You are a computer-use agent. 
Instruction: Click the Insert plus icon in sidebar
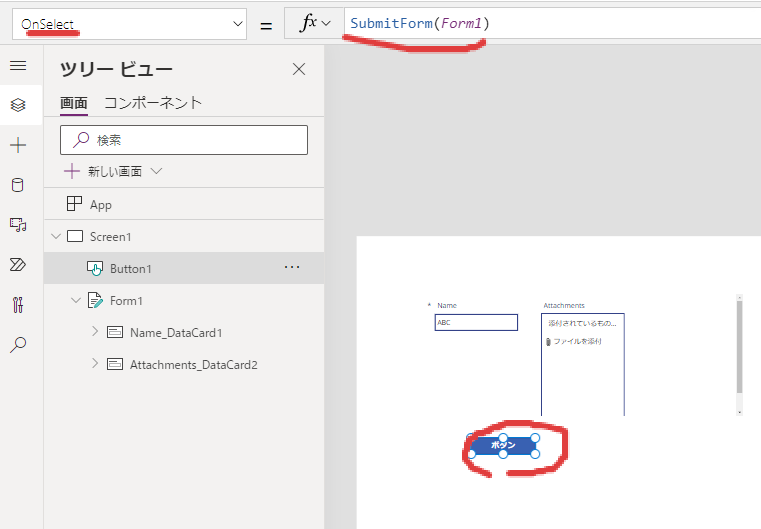(18, 145)
